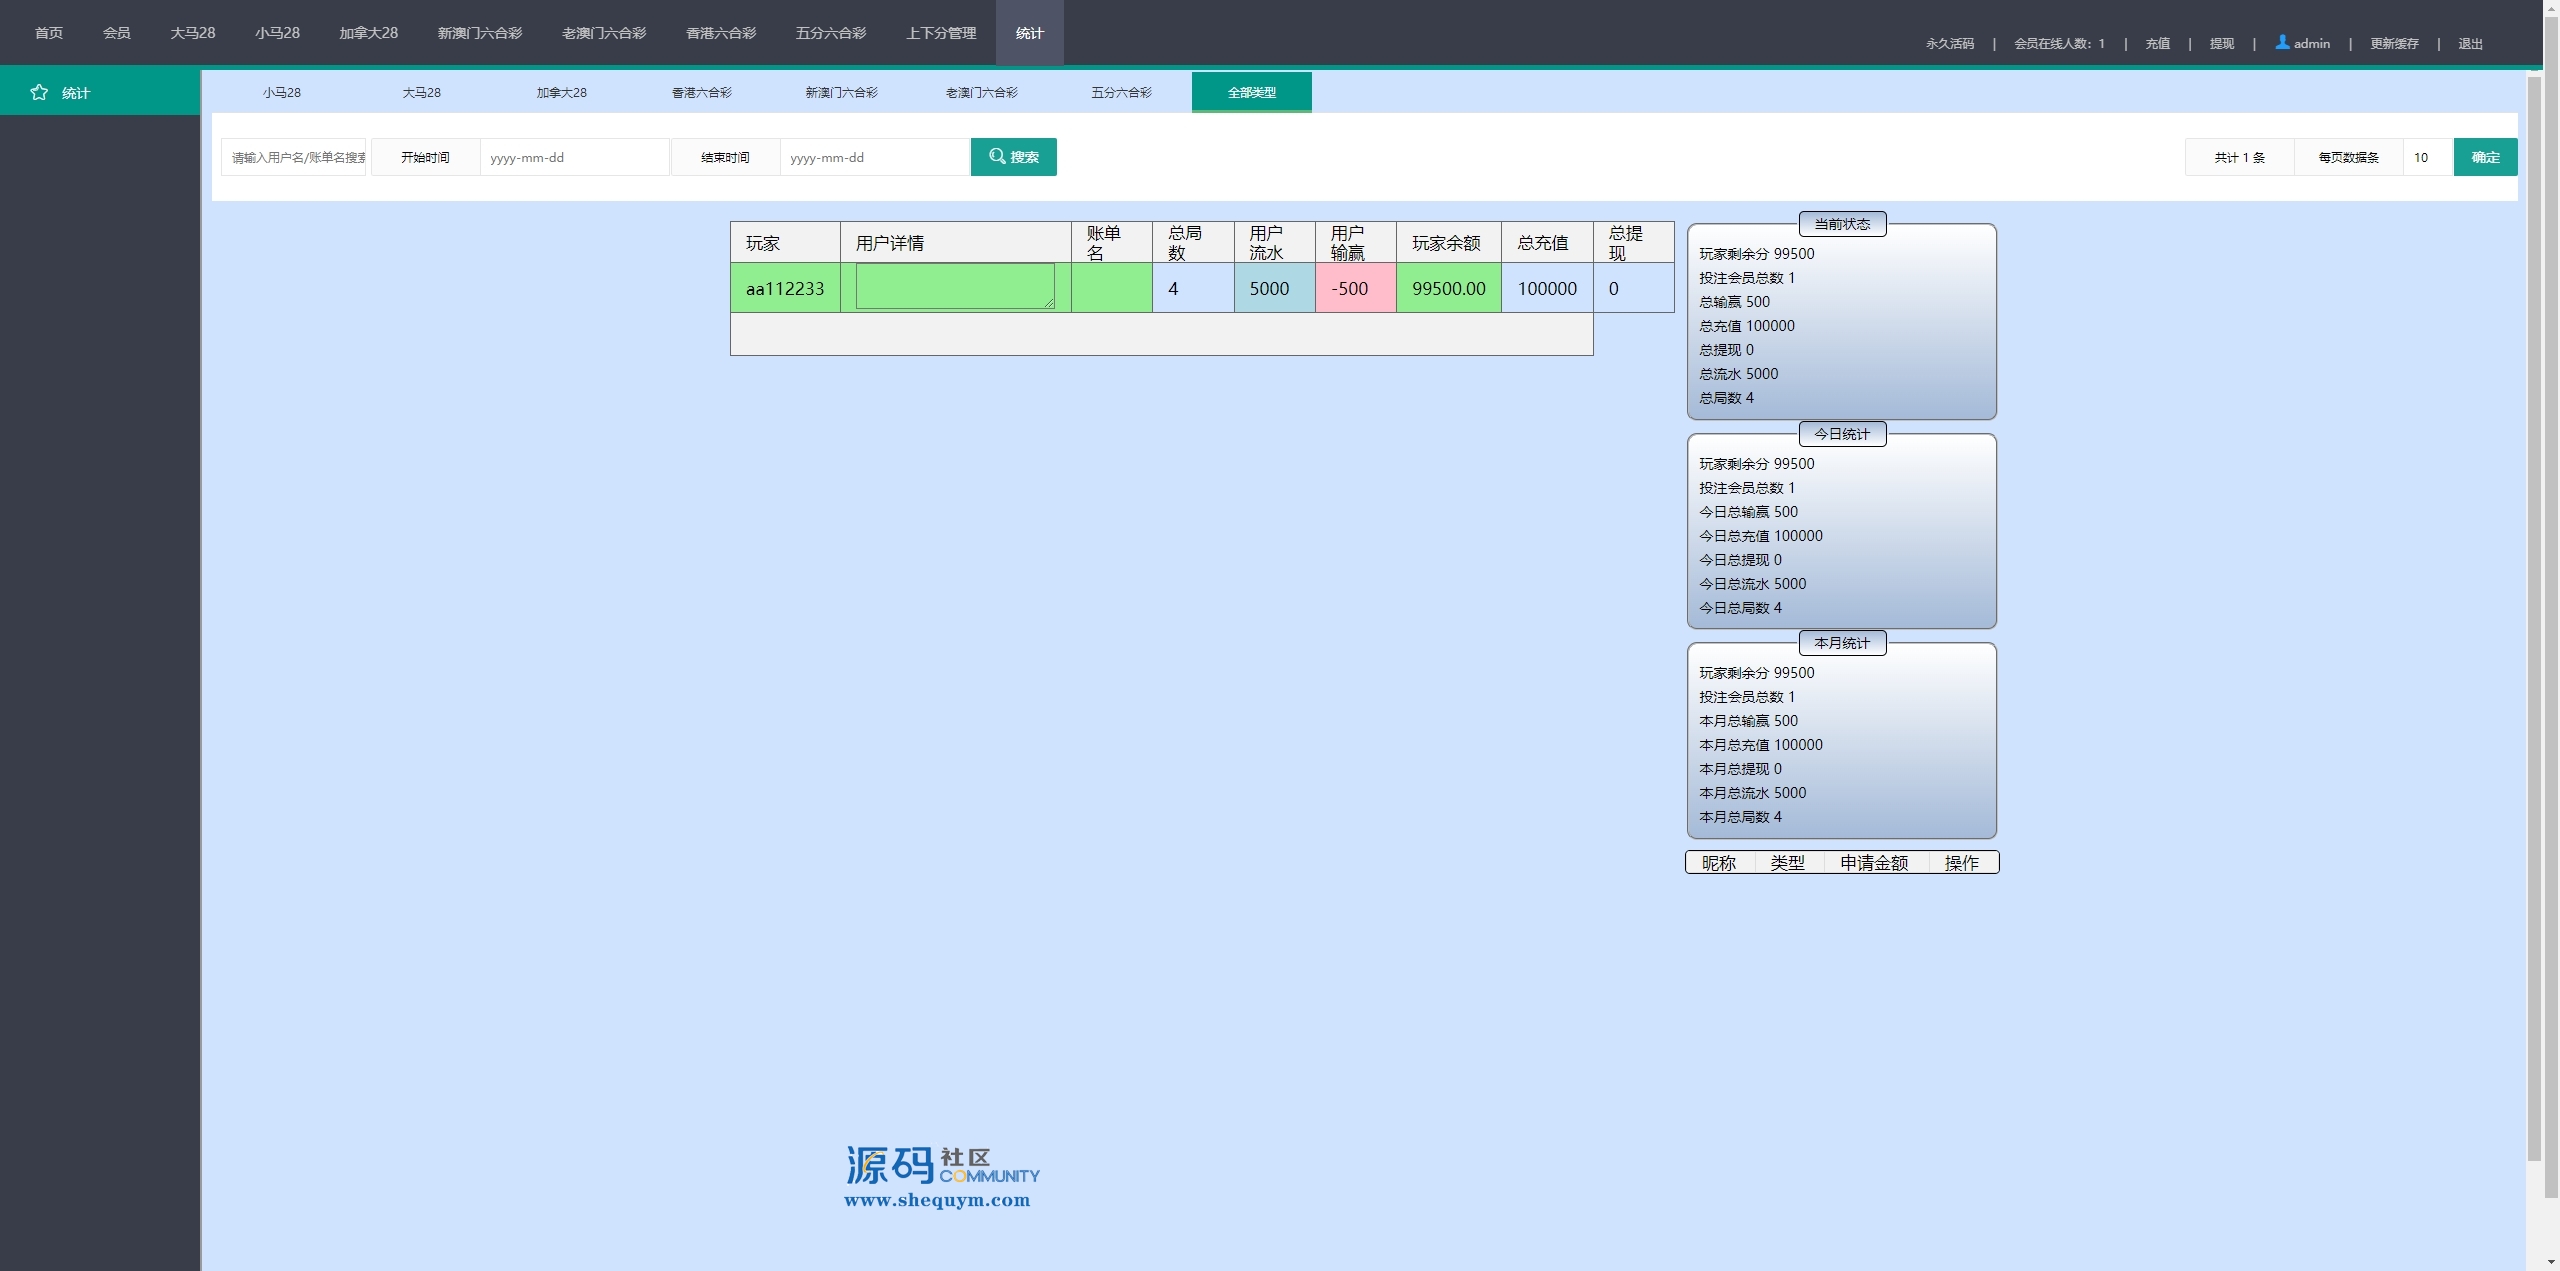This screenshot has width=2560, height=1271.
Task: Focus the 每页数据条 count field
Action: [x=2428, y=157]
